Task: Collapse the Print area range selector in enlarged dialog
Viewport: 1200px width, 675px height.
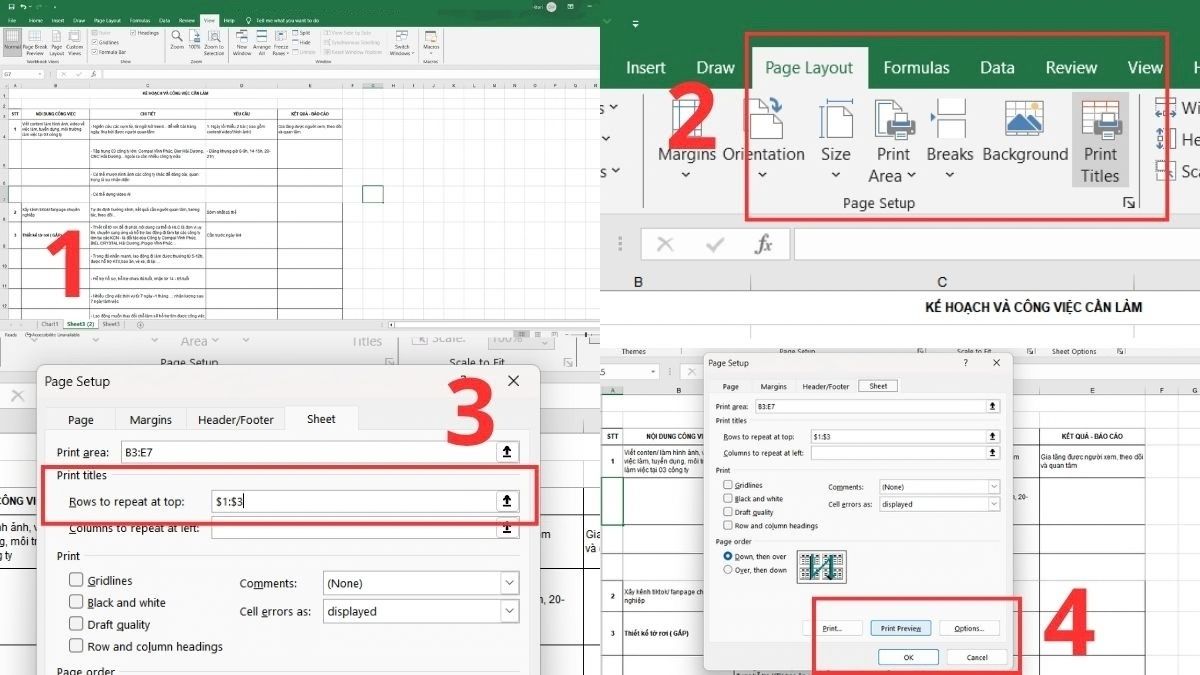Action: click(x=507, y=452)
